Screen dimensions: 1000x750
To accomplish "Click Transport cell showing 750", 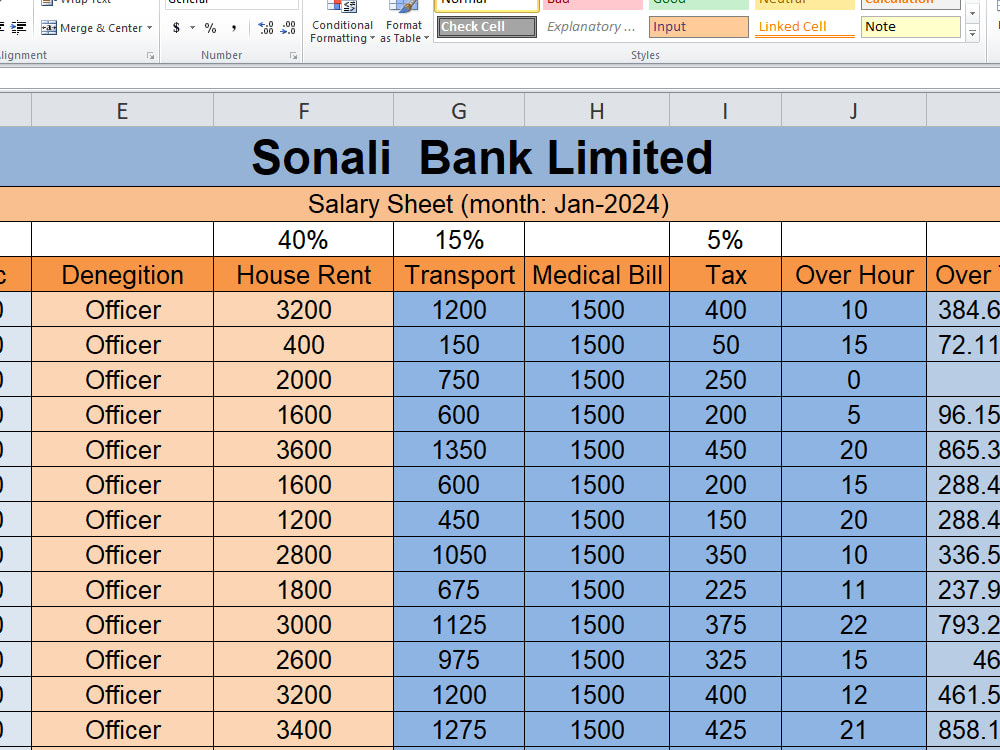I will (459, 379).
